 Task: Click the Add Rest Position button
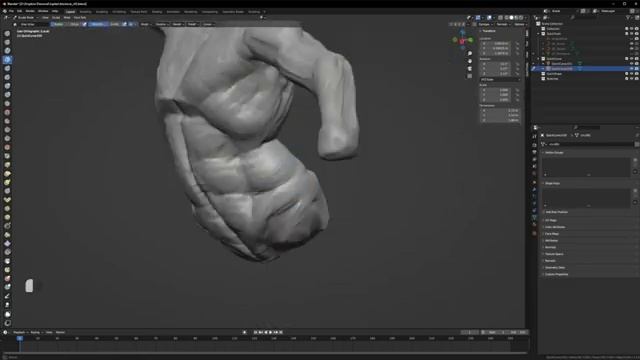pyautogui.click(x=557, y=212)
